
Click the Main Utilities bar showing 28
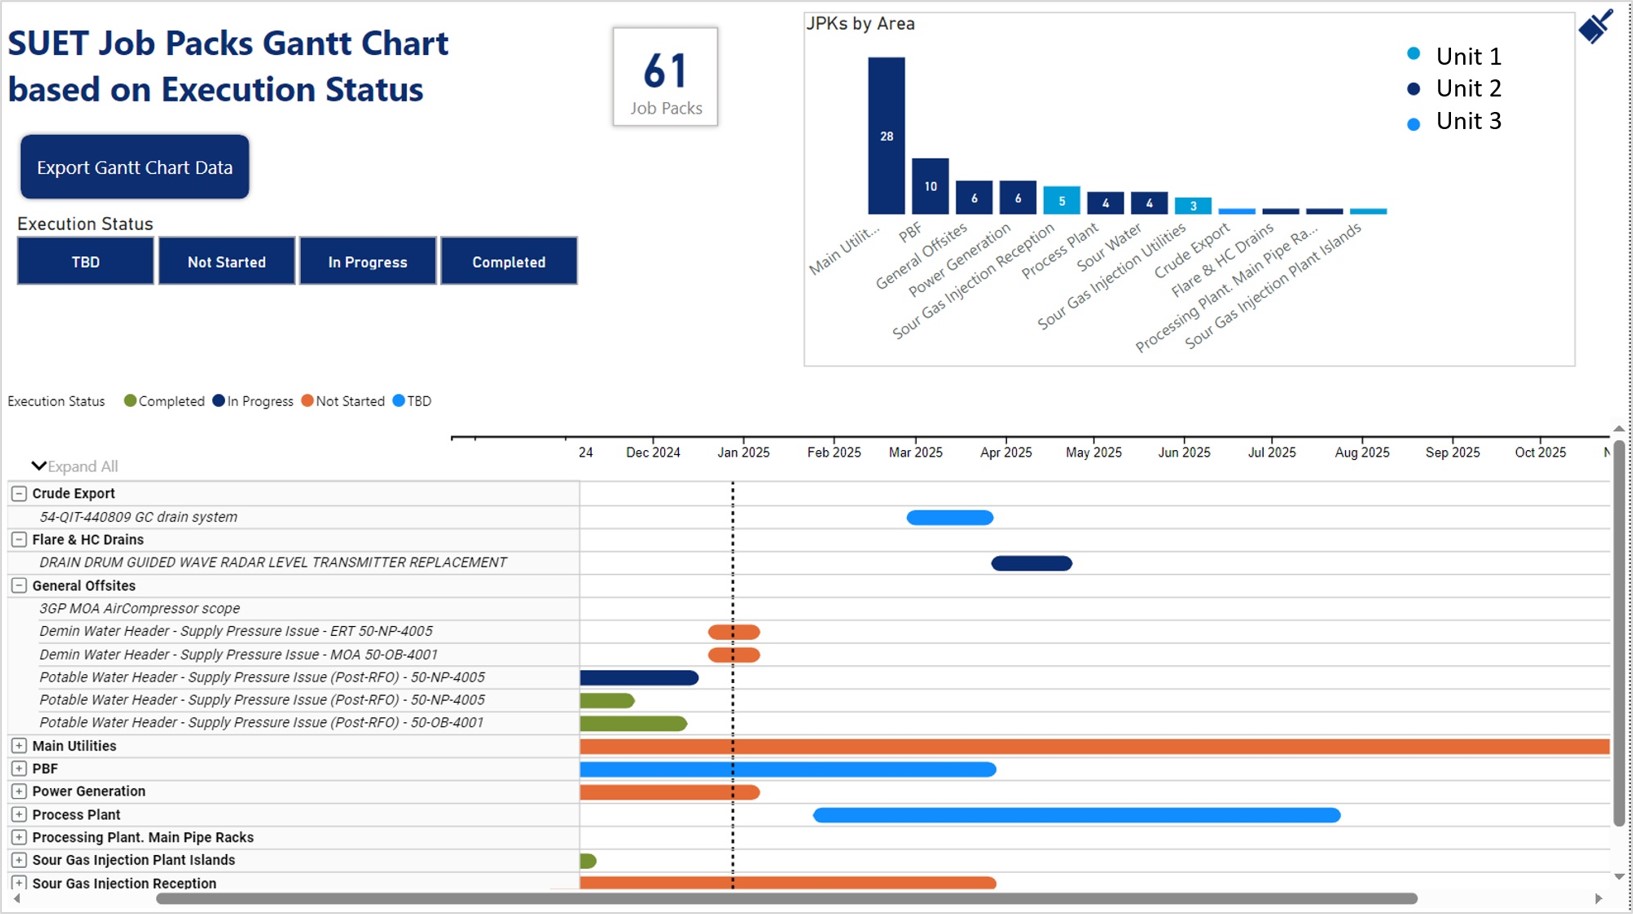886,135
